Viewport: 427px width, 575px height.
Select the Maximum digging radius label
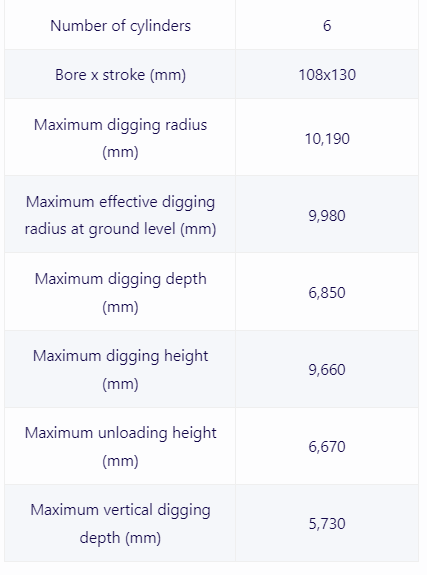click(x=120, y=138)
